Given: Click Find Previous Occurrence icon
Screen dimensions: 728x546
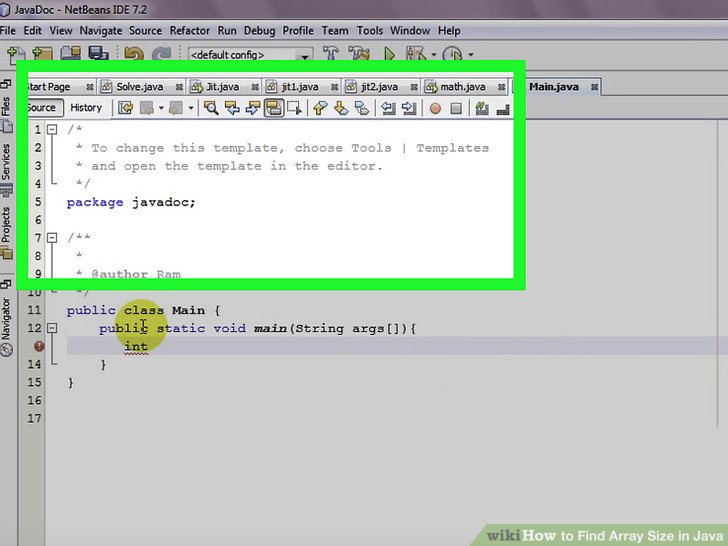Looking at the screenshot, I should click(232, 108).
